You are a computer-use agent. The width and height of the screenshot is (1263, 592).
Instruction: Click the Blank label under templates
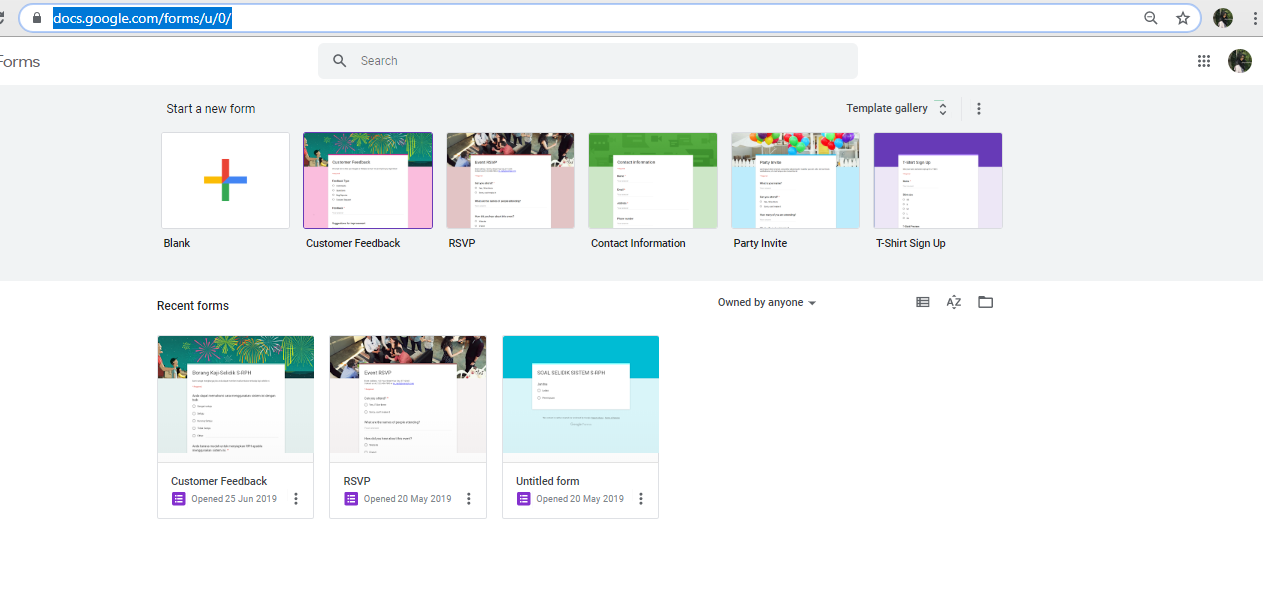(177, 243)
